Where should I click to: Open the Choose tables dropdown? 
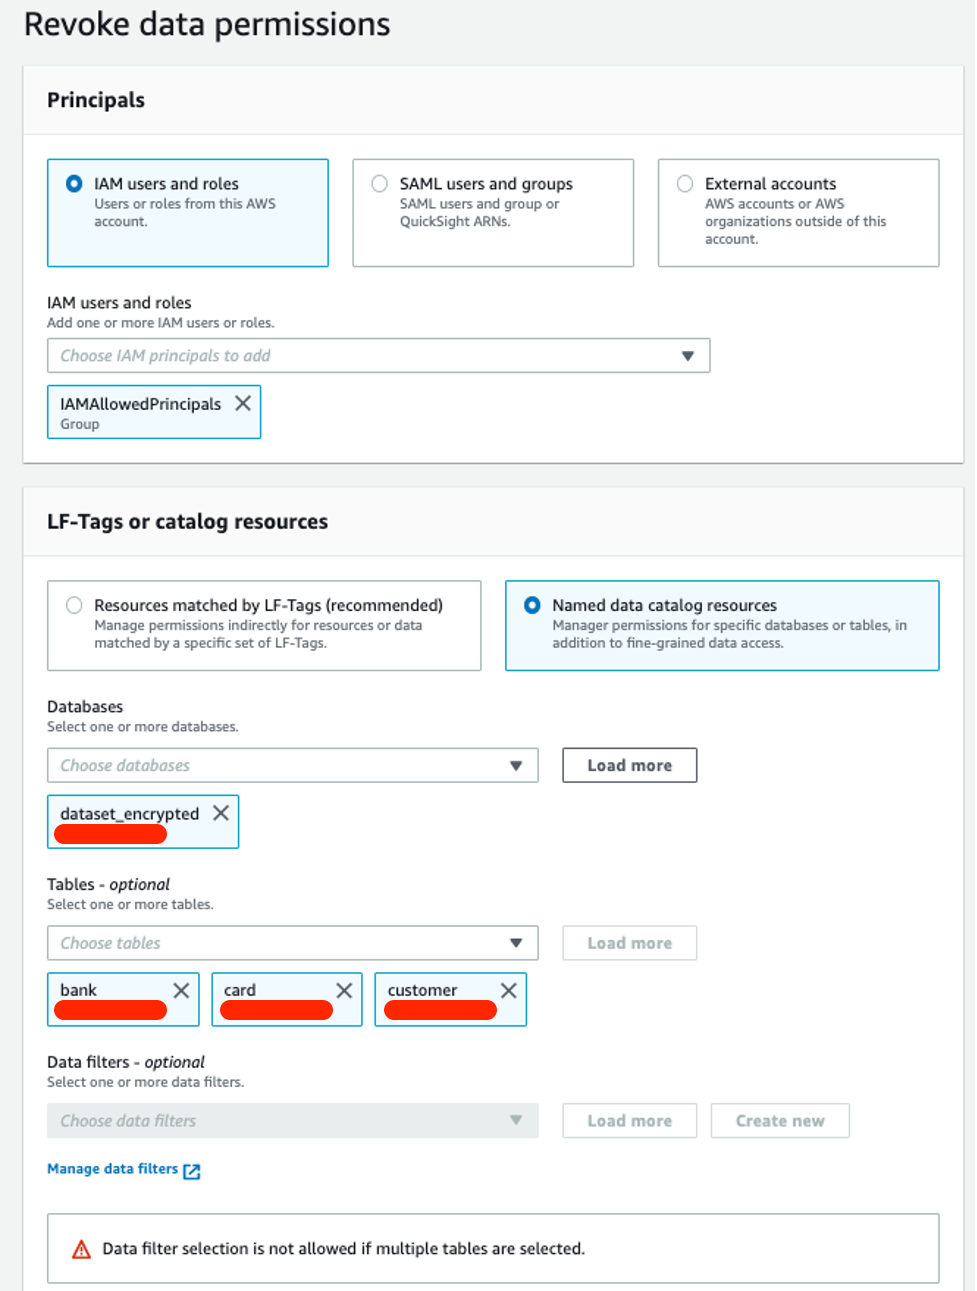click(x=292, y=943)
